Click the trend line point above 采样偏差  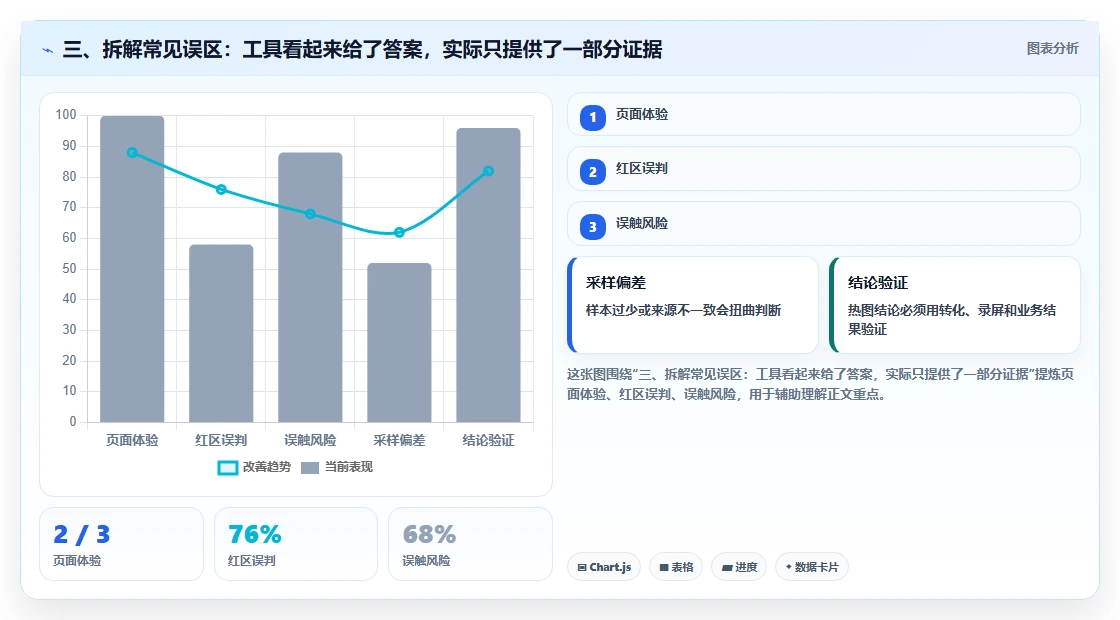click(x=399, y=232)
